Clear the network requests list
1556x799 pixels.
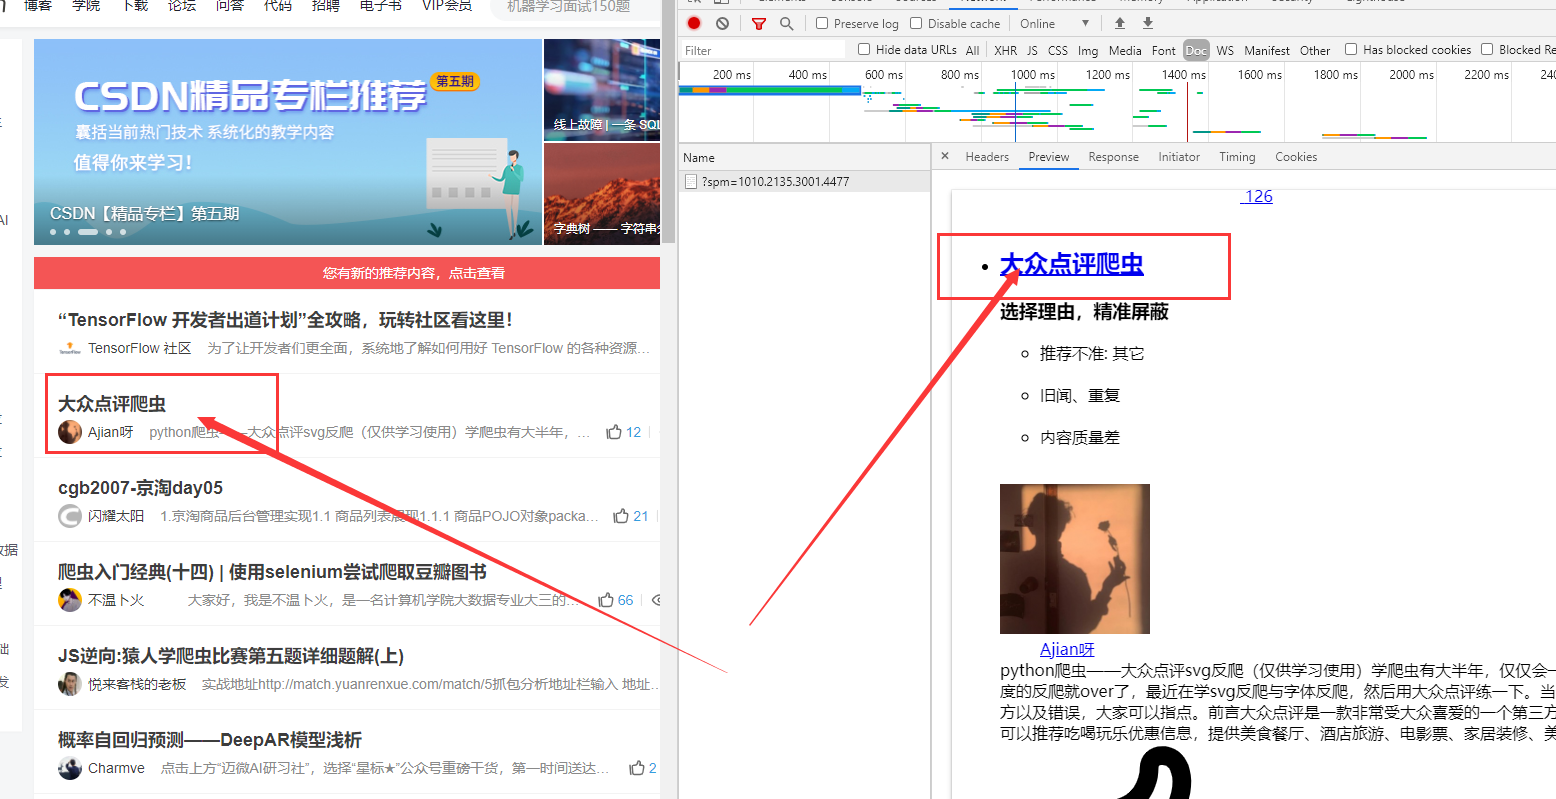coord(722,23)
